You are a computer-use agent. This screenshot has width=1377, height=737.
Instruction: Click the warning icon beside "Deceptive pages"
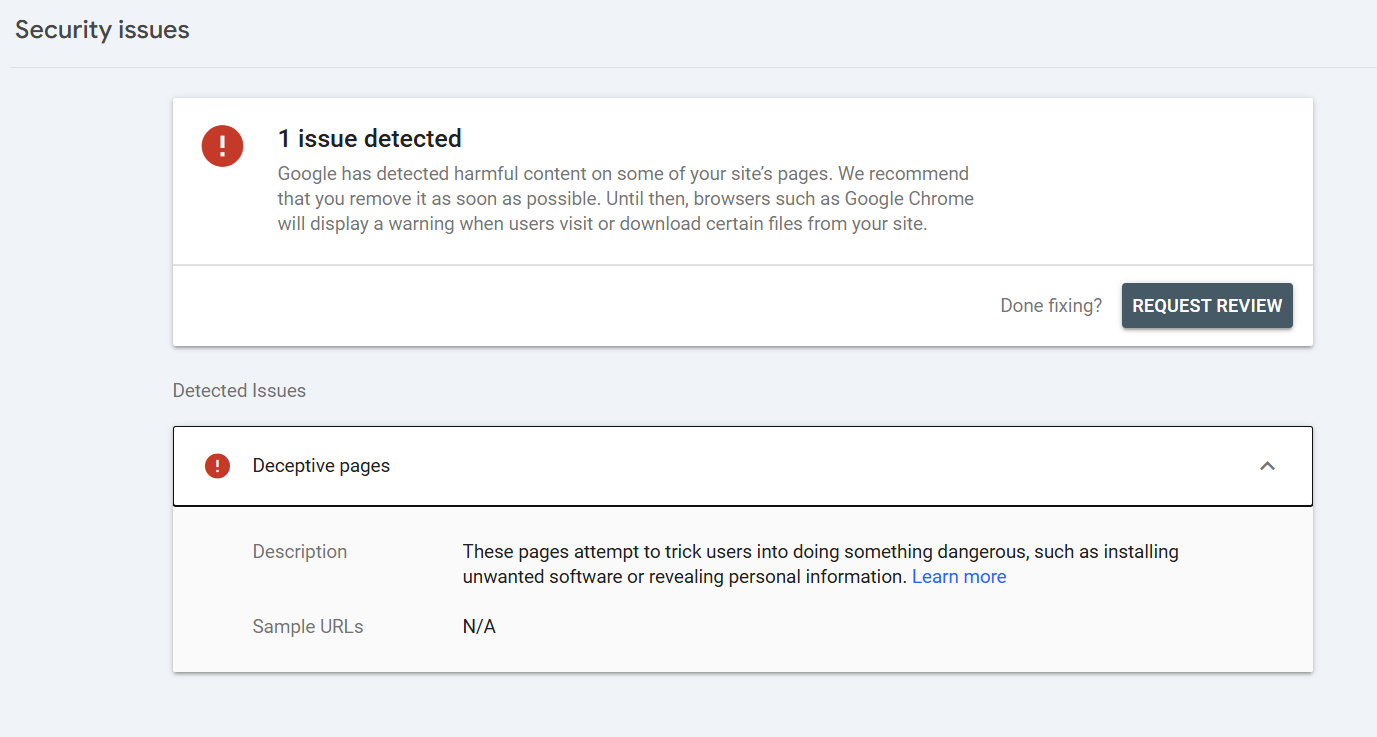217,466
